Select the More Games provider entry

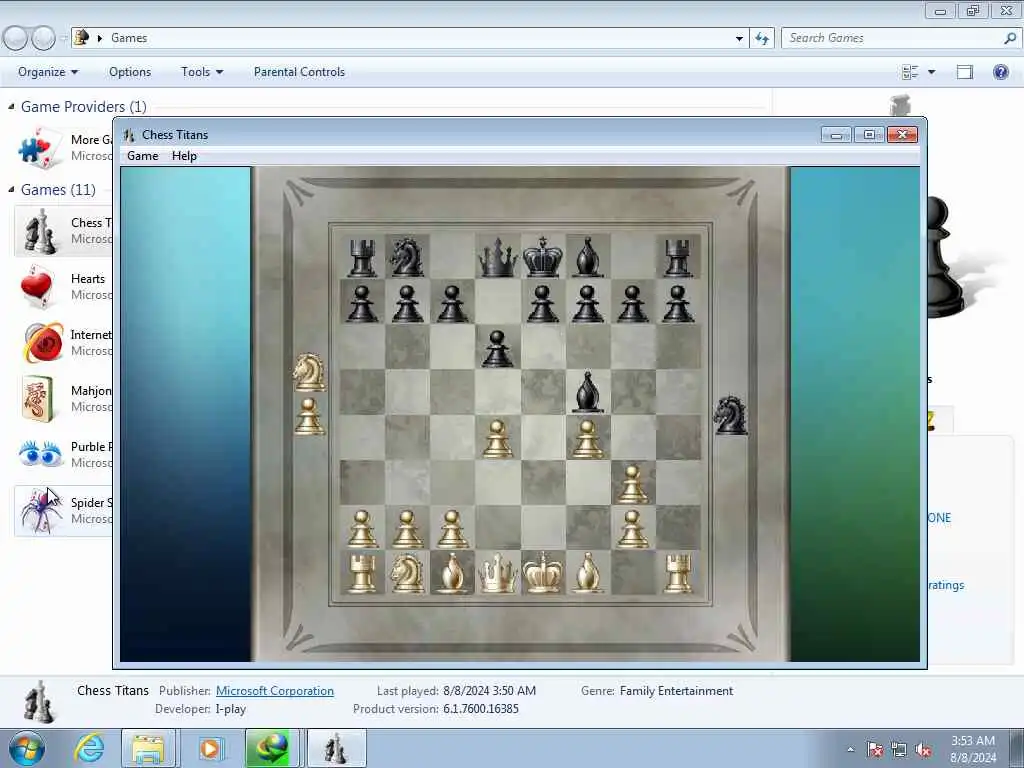63,148
